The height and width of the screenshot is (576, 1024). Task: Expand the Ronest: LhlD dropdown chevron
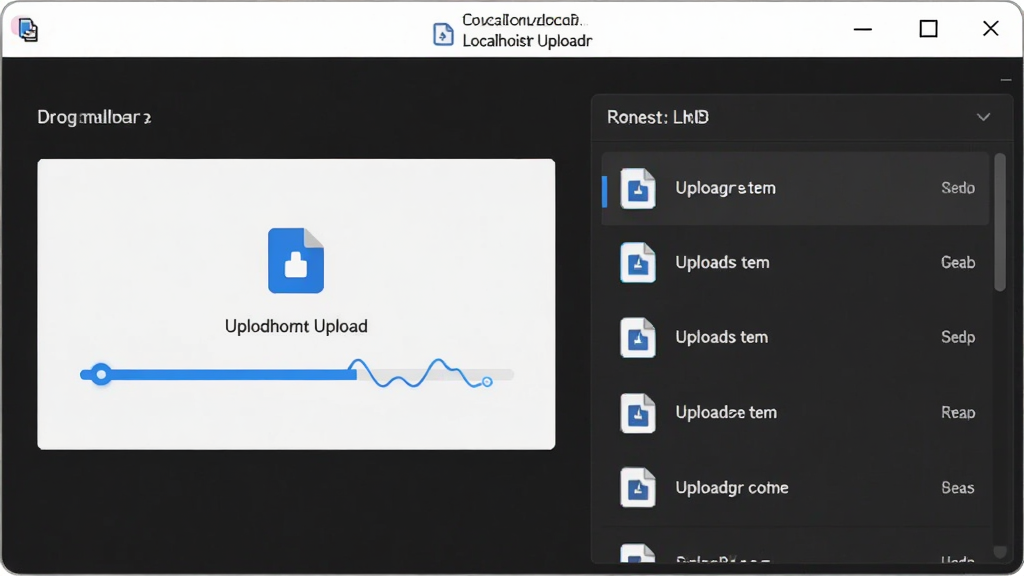[984, 118]
